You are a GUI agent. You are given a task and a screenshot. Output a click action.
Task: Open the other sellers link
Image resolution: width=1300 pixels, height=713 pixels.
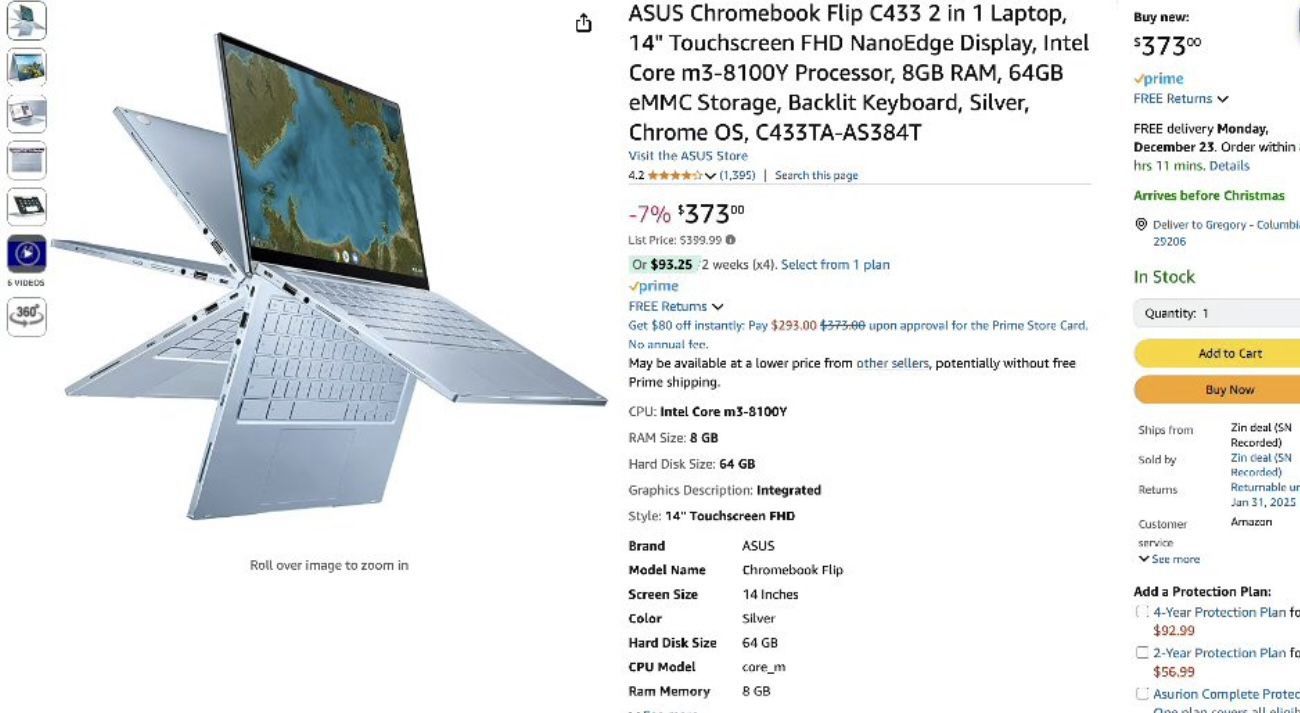(892, 363)
